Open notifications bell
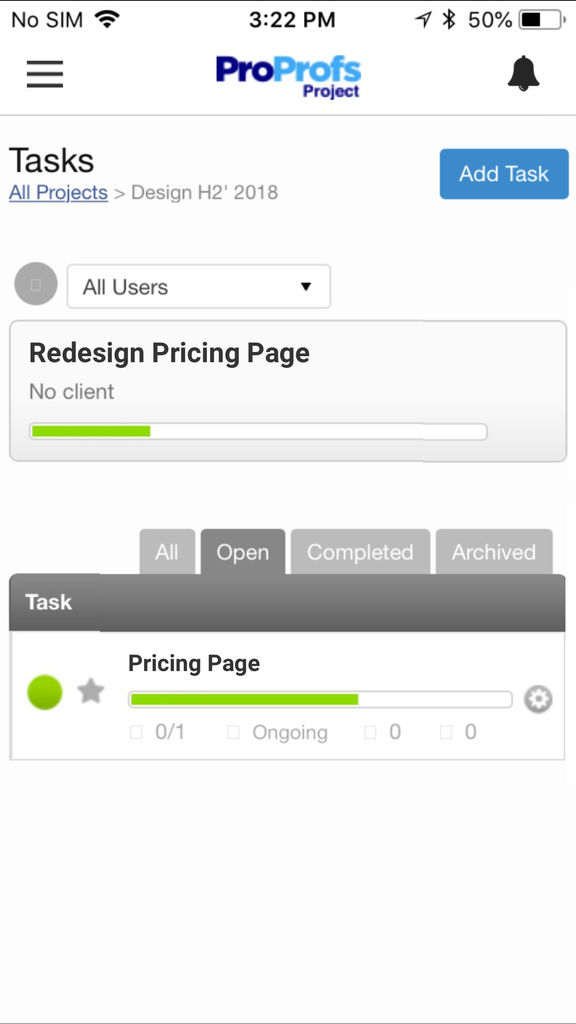This screenshot has width=576, height=1024. [x=524, y=73]
